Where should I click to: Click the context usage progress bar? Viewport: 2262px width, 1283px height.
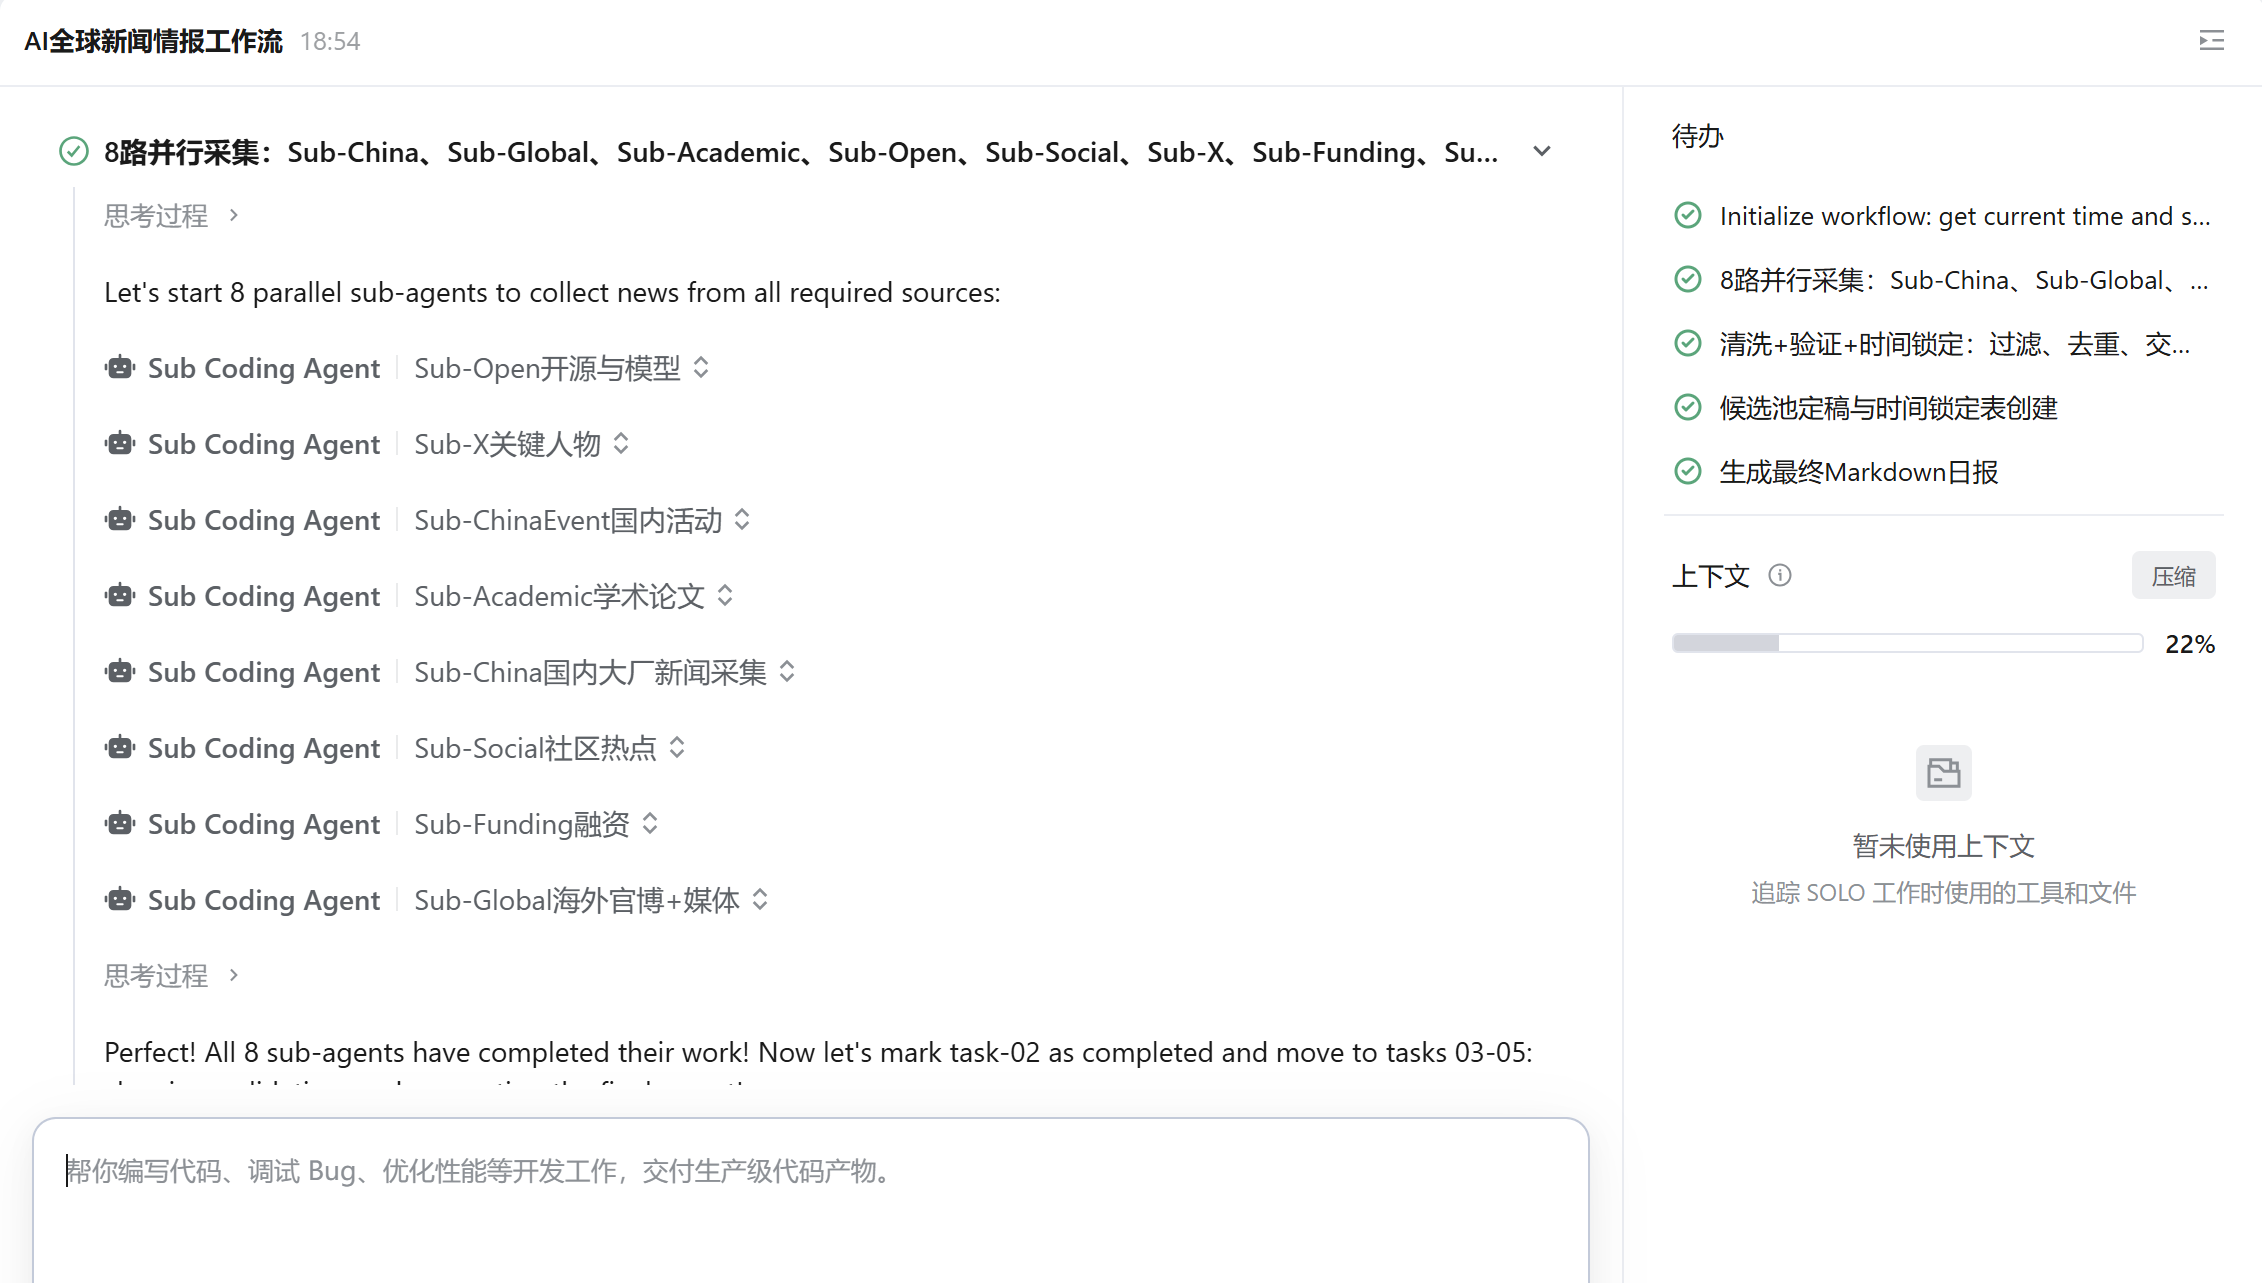pos(1907,643)
